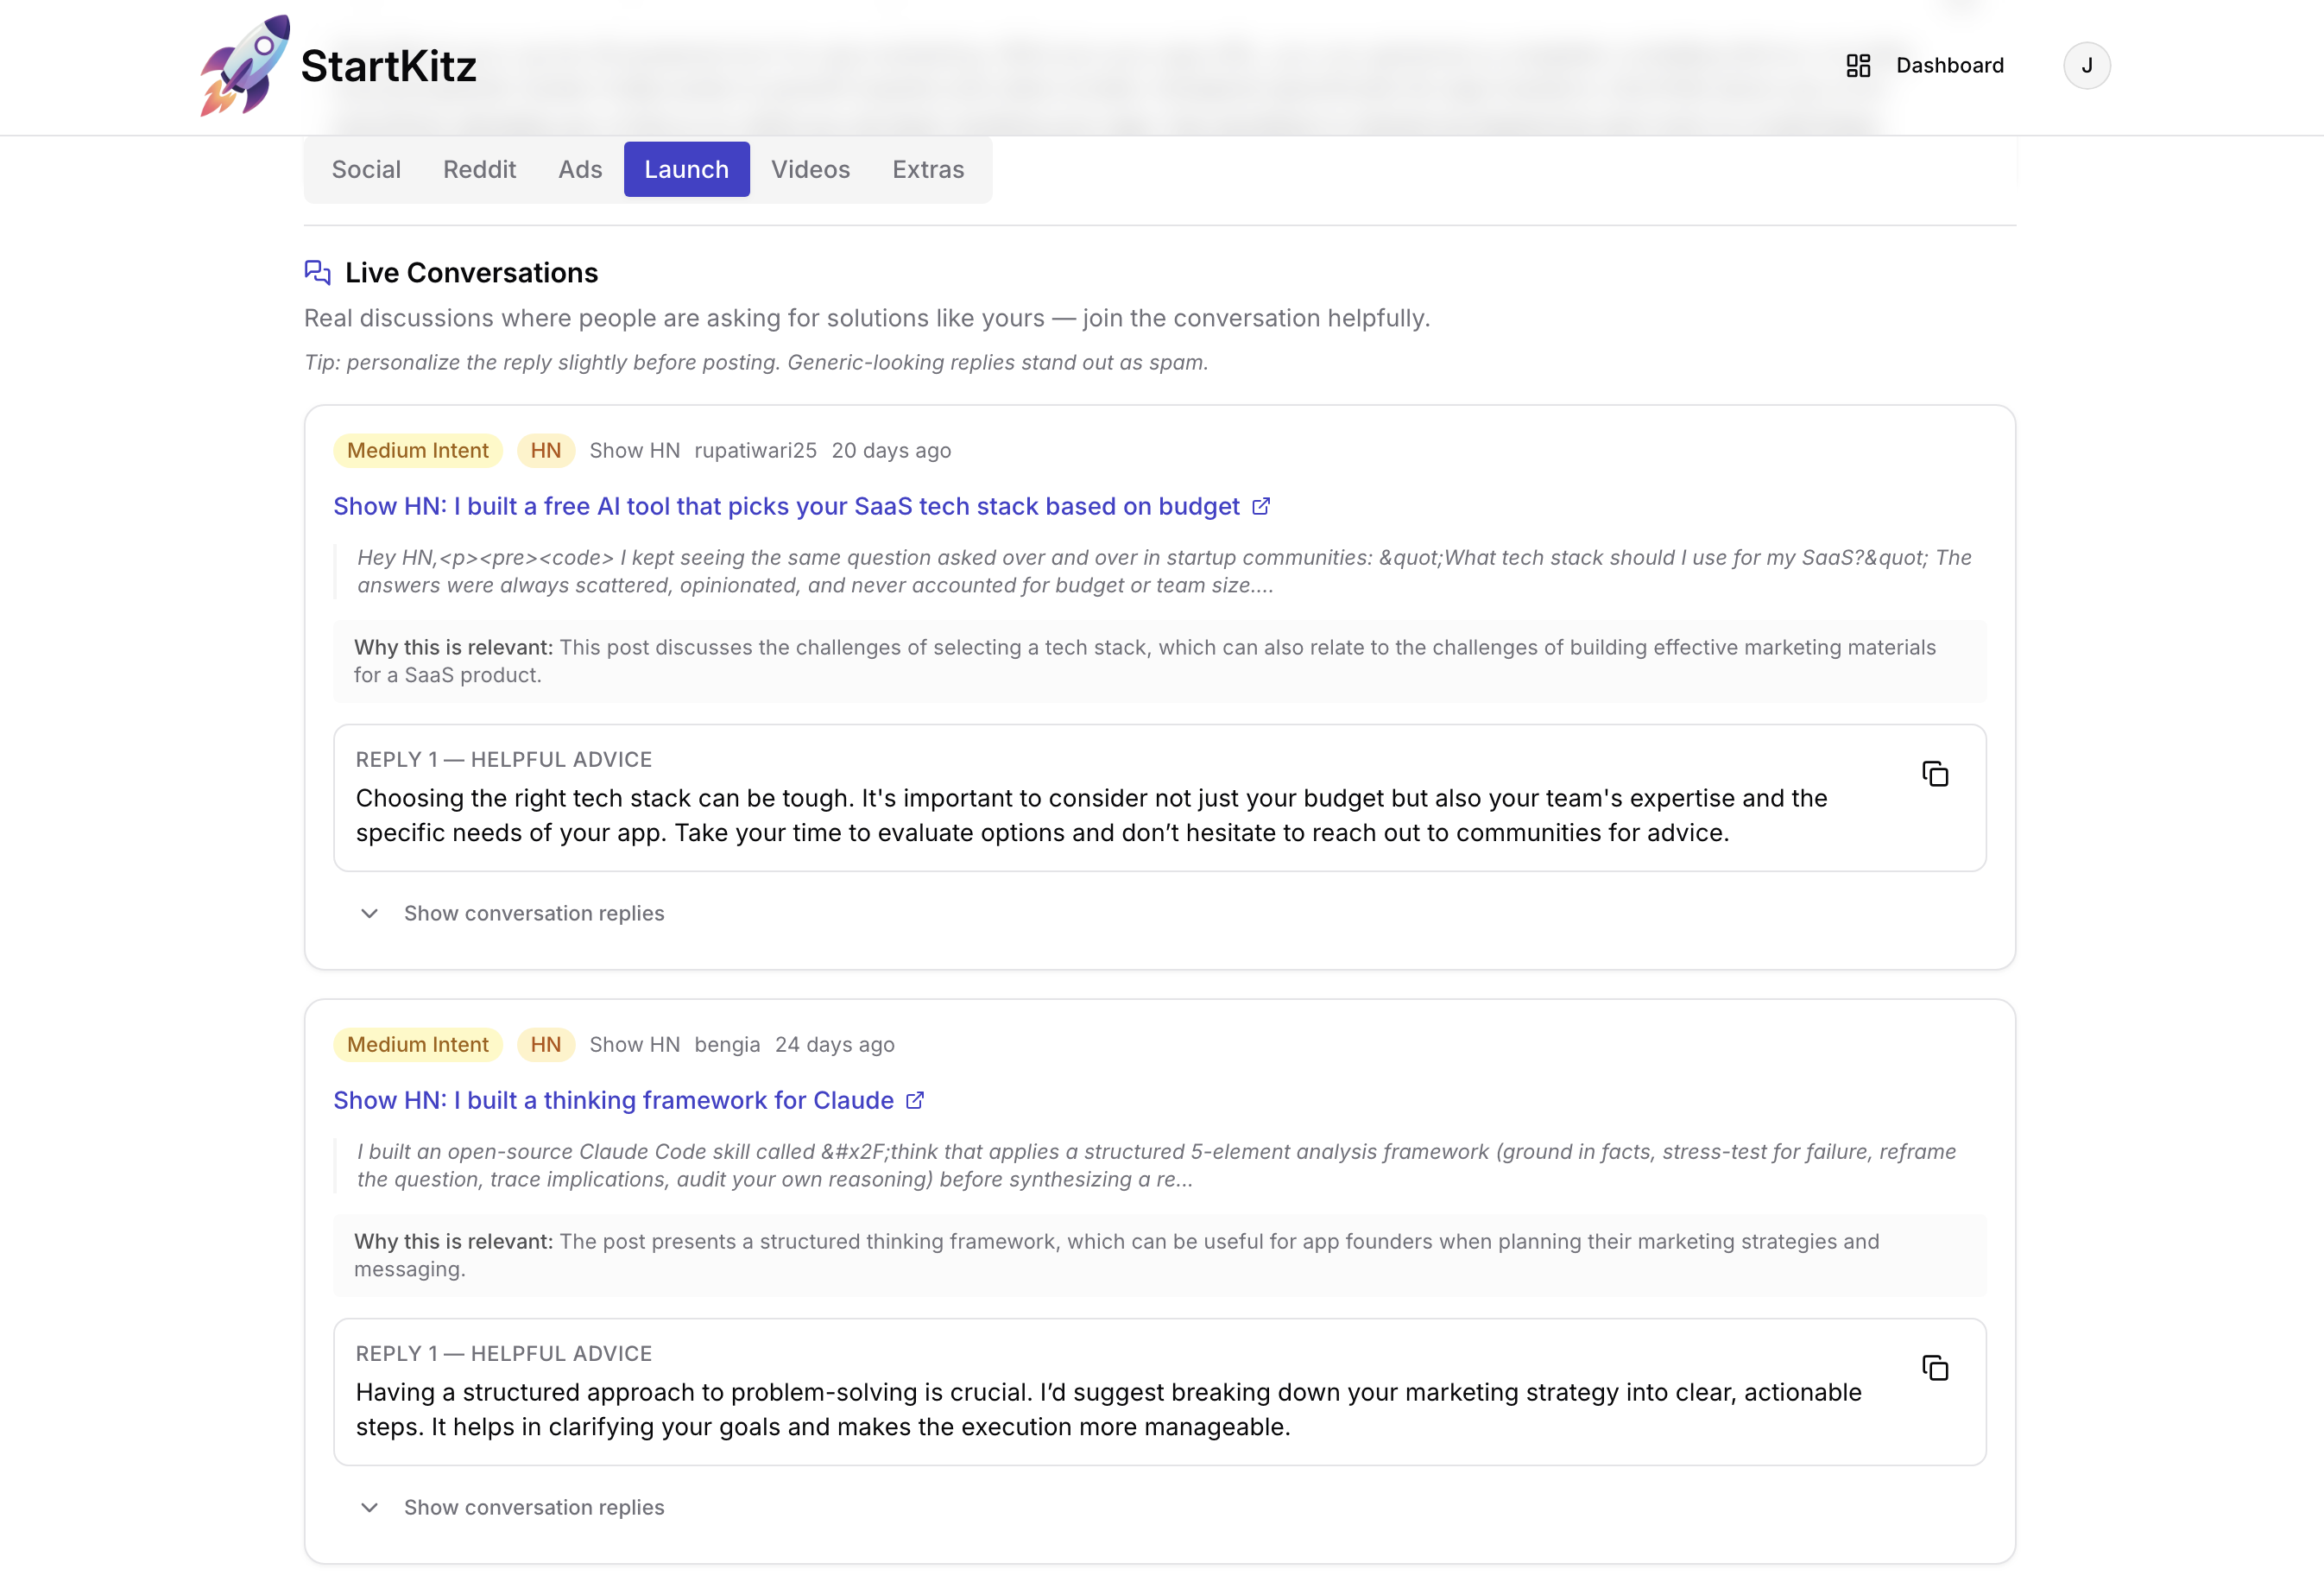The width and height of the screenshot is (2324, 1582).
Task: Click the HN badge on the bengia post
Action: click(x=545, y=1044)
